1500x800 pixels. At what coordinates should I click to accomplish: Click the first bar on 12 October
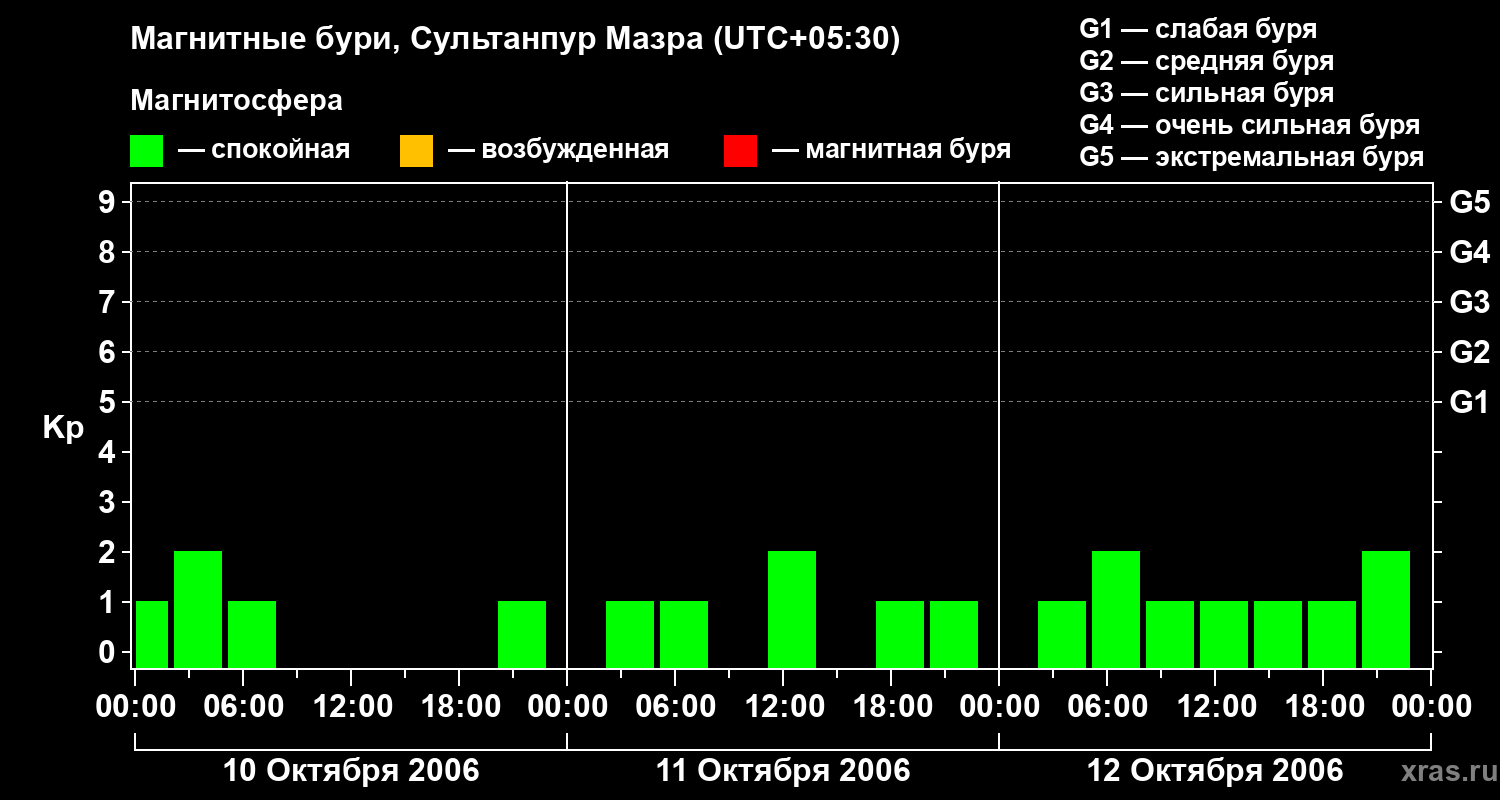(x=1062, y=634)
